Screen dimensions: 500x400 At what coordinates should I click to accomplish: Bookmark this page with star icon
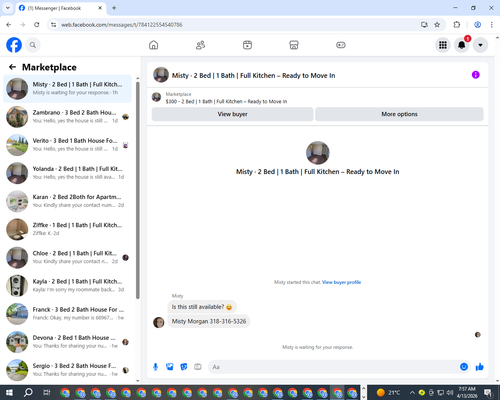pos(437,25)
